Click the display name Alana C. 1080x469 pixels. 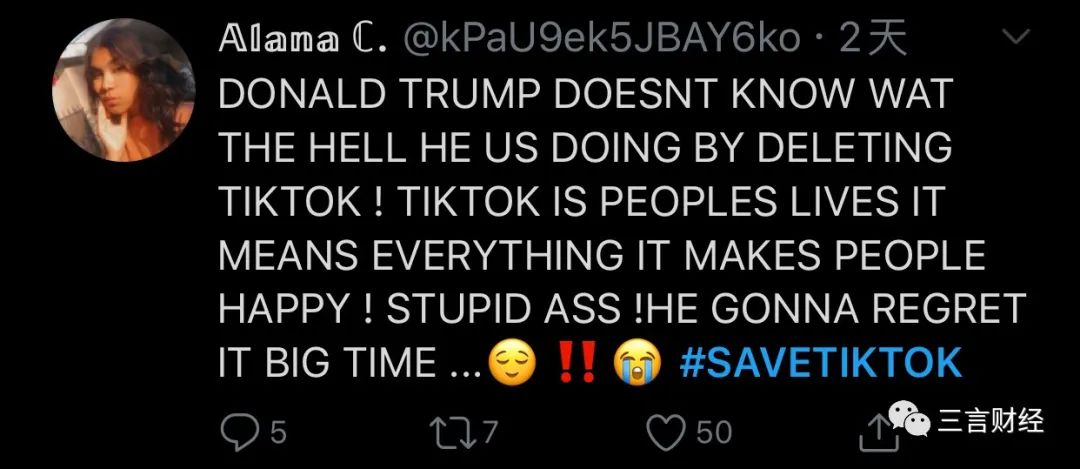[302, 41]
